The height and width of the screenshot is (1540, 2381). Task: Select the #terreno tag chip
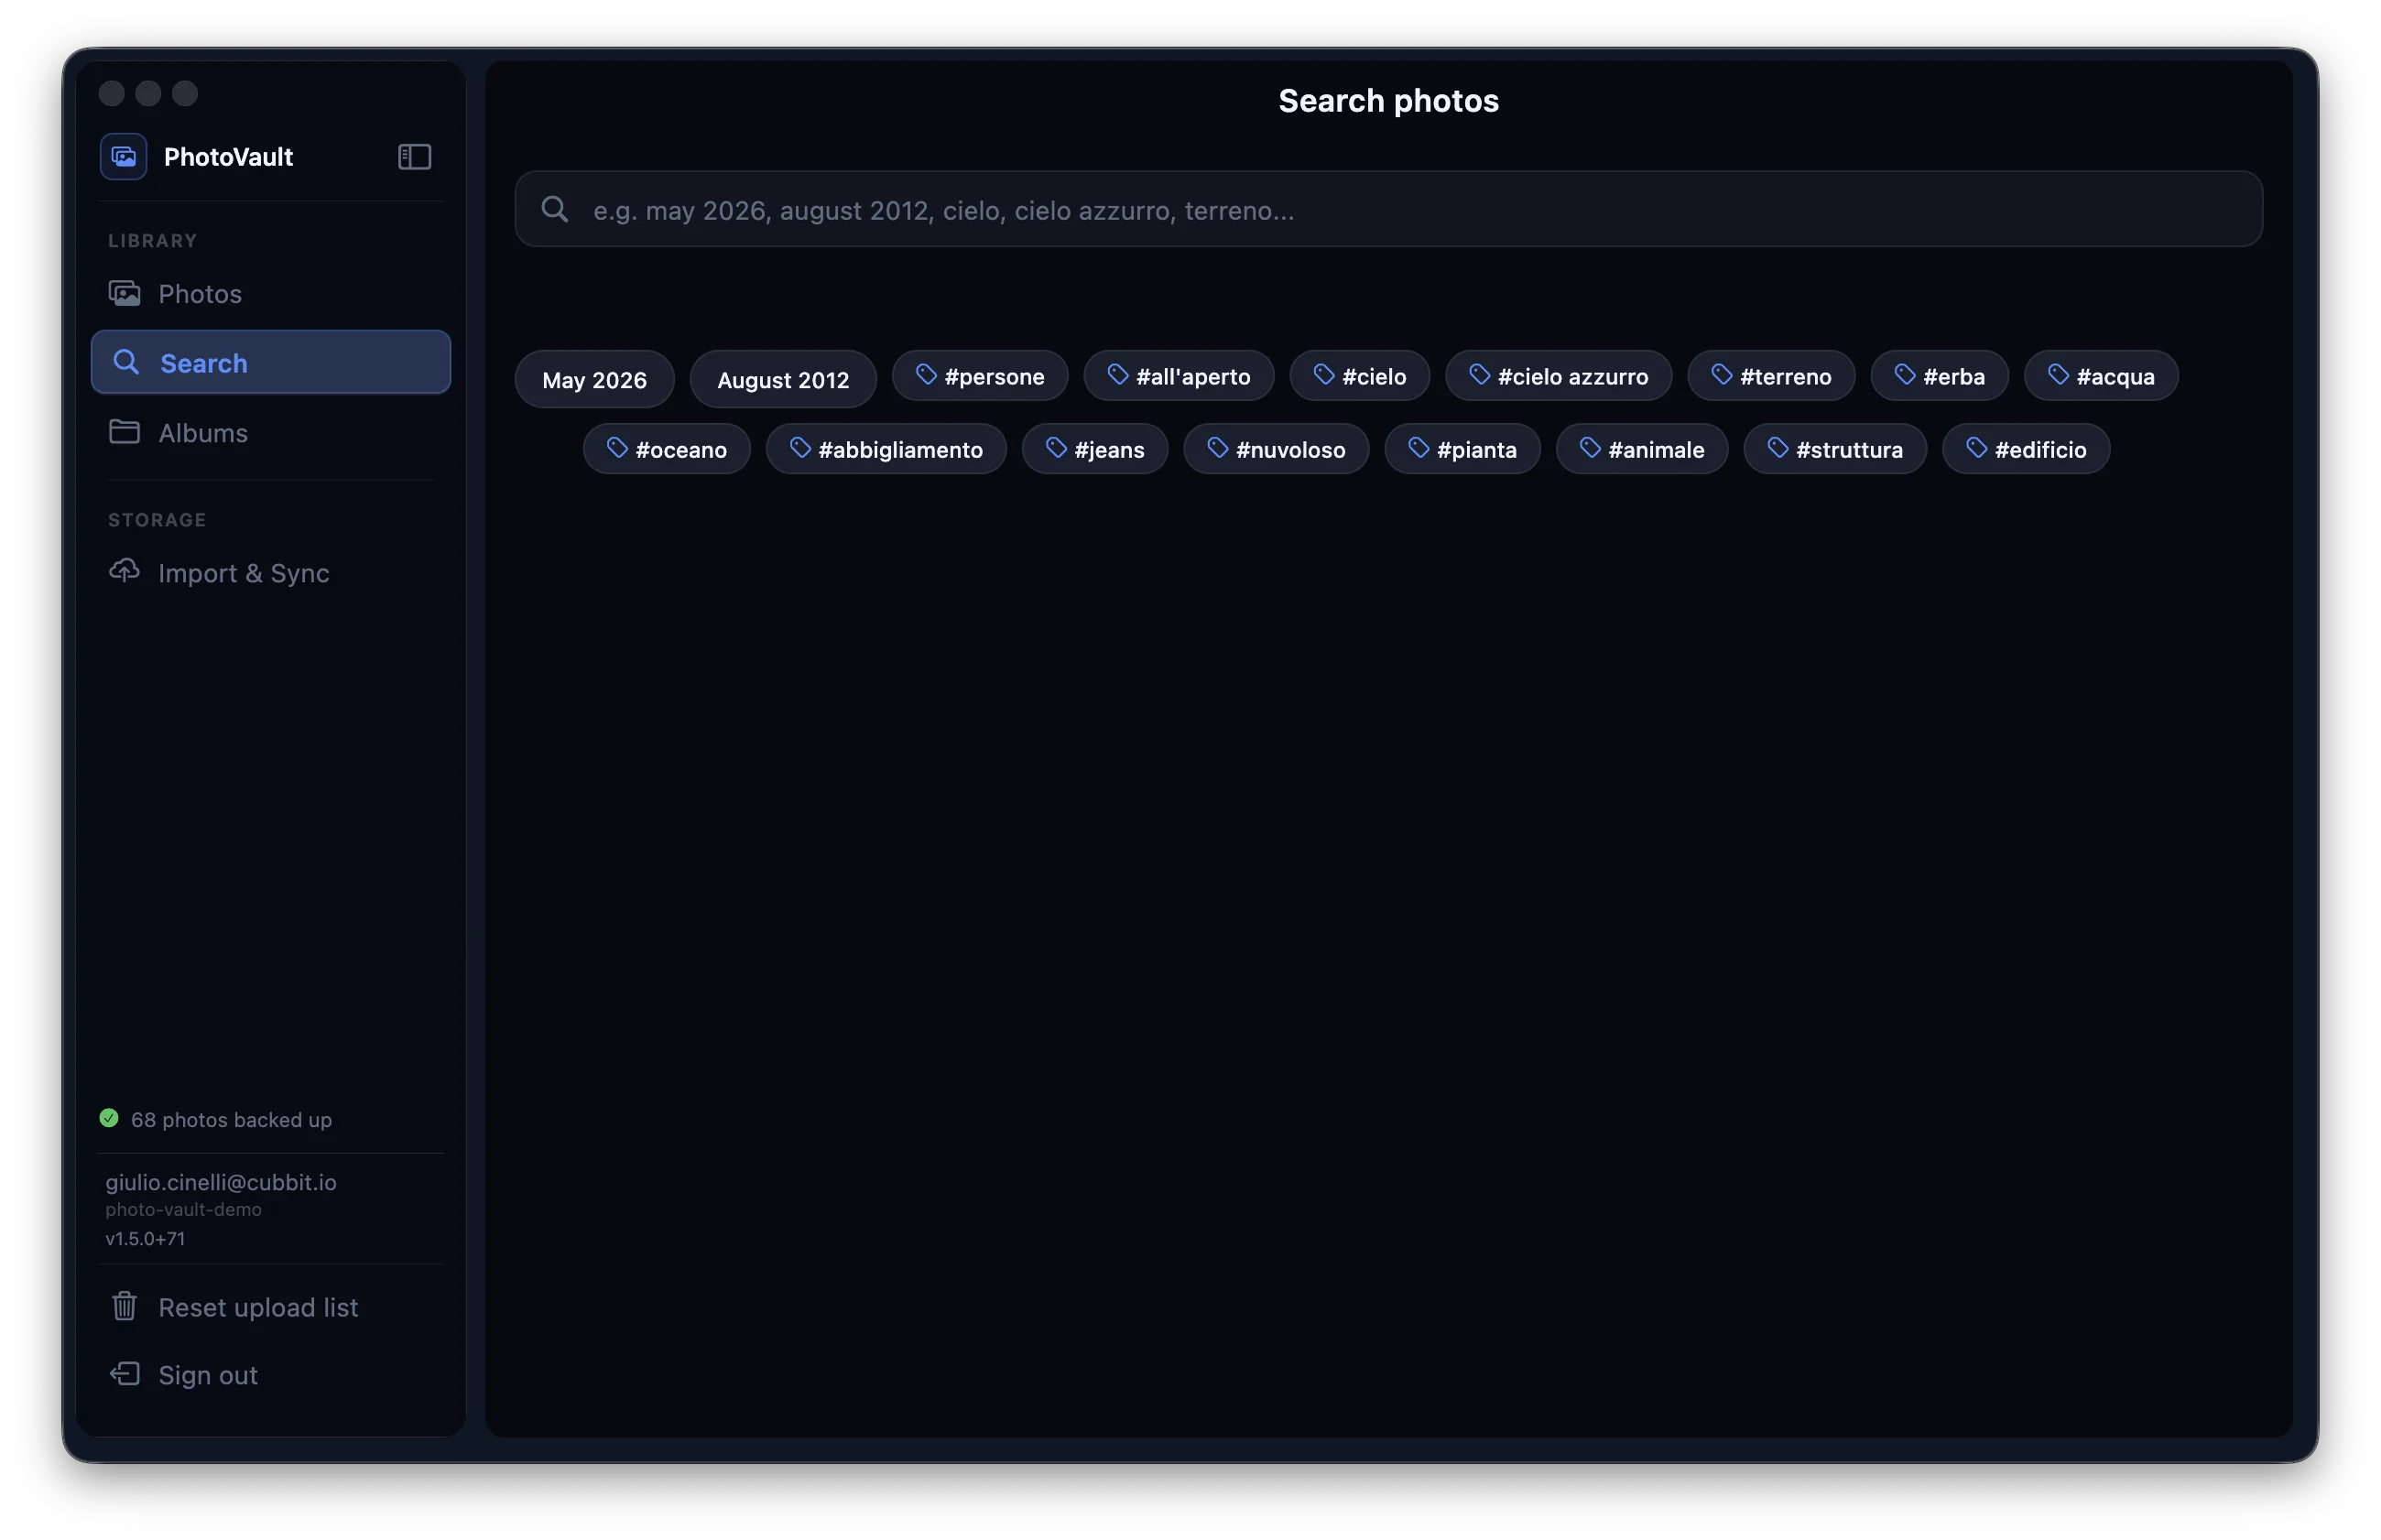1771,375
